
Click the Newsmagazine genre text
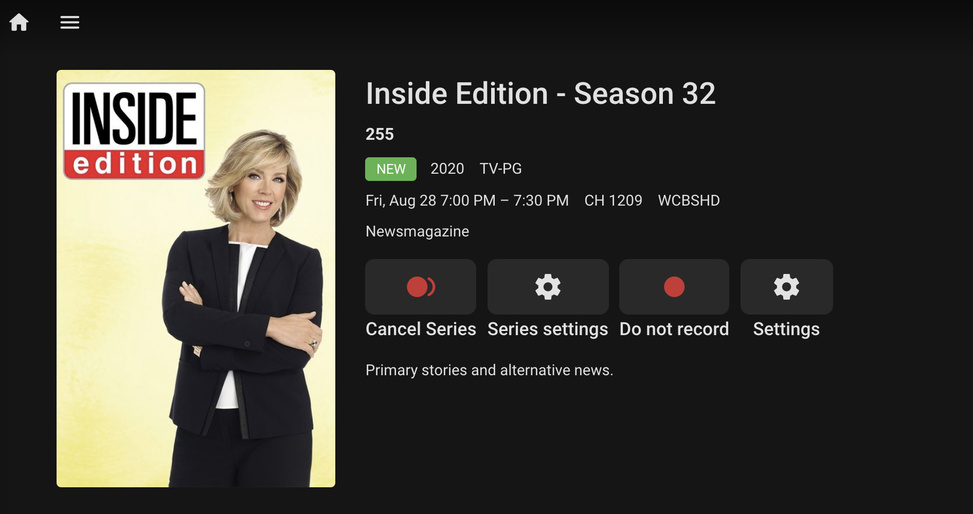pos(417,232)
